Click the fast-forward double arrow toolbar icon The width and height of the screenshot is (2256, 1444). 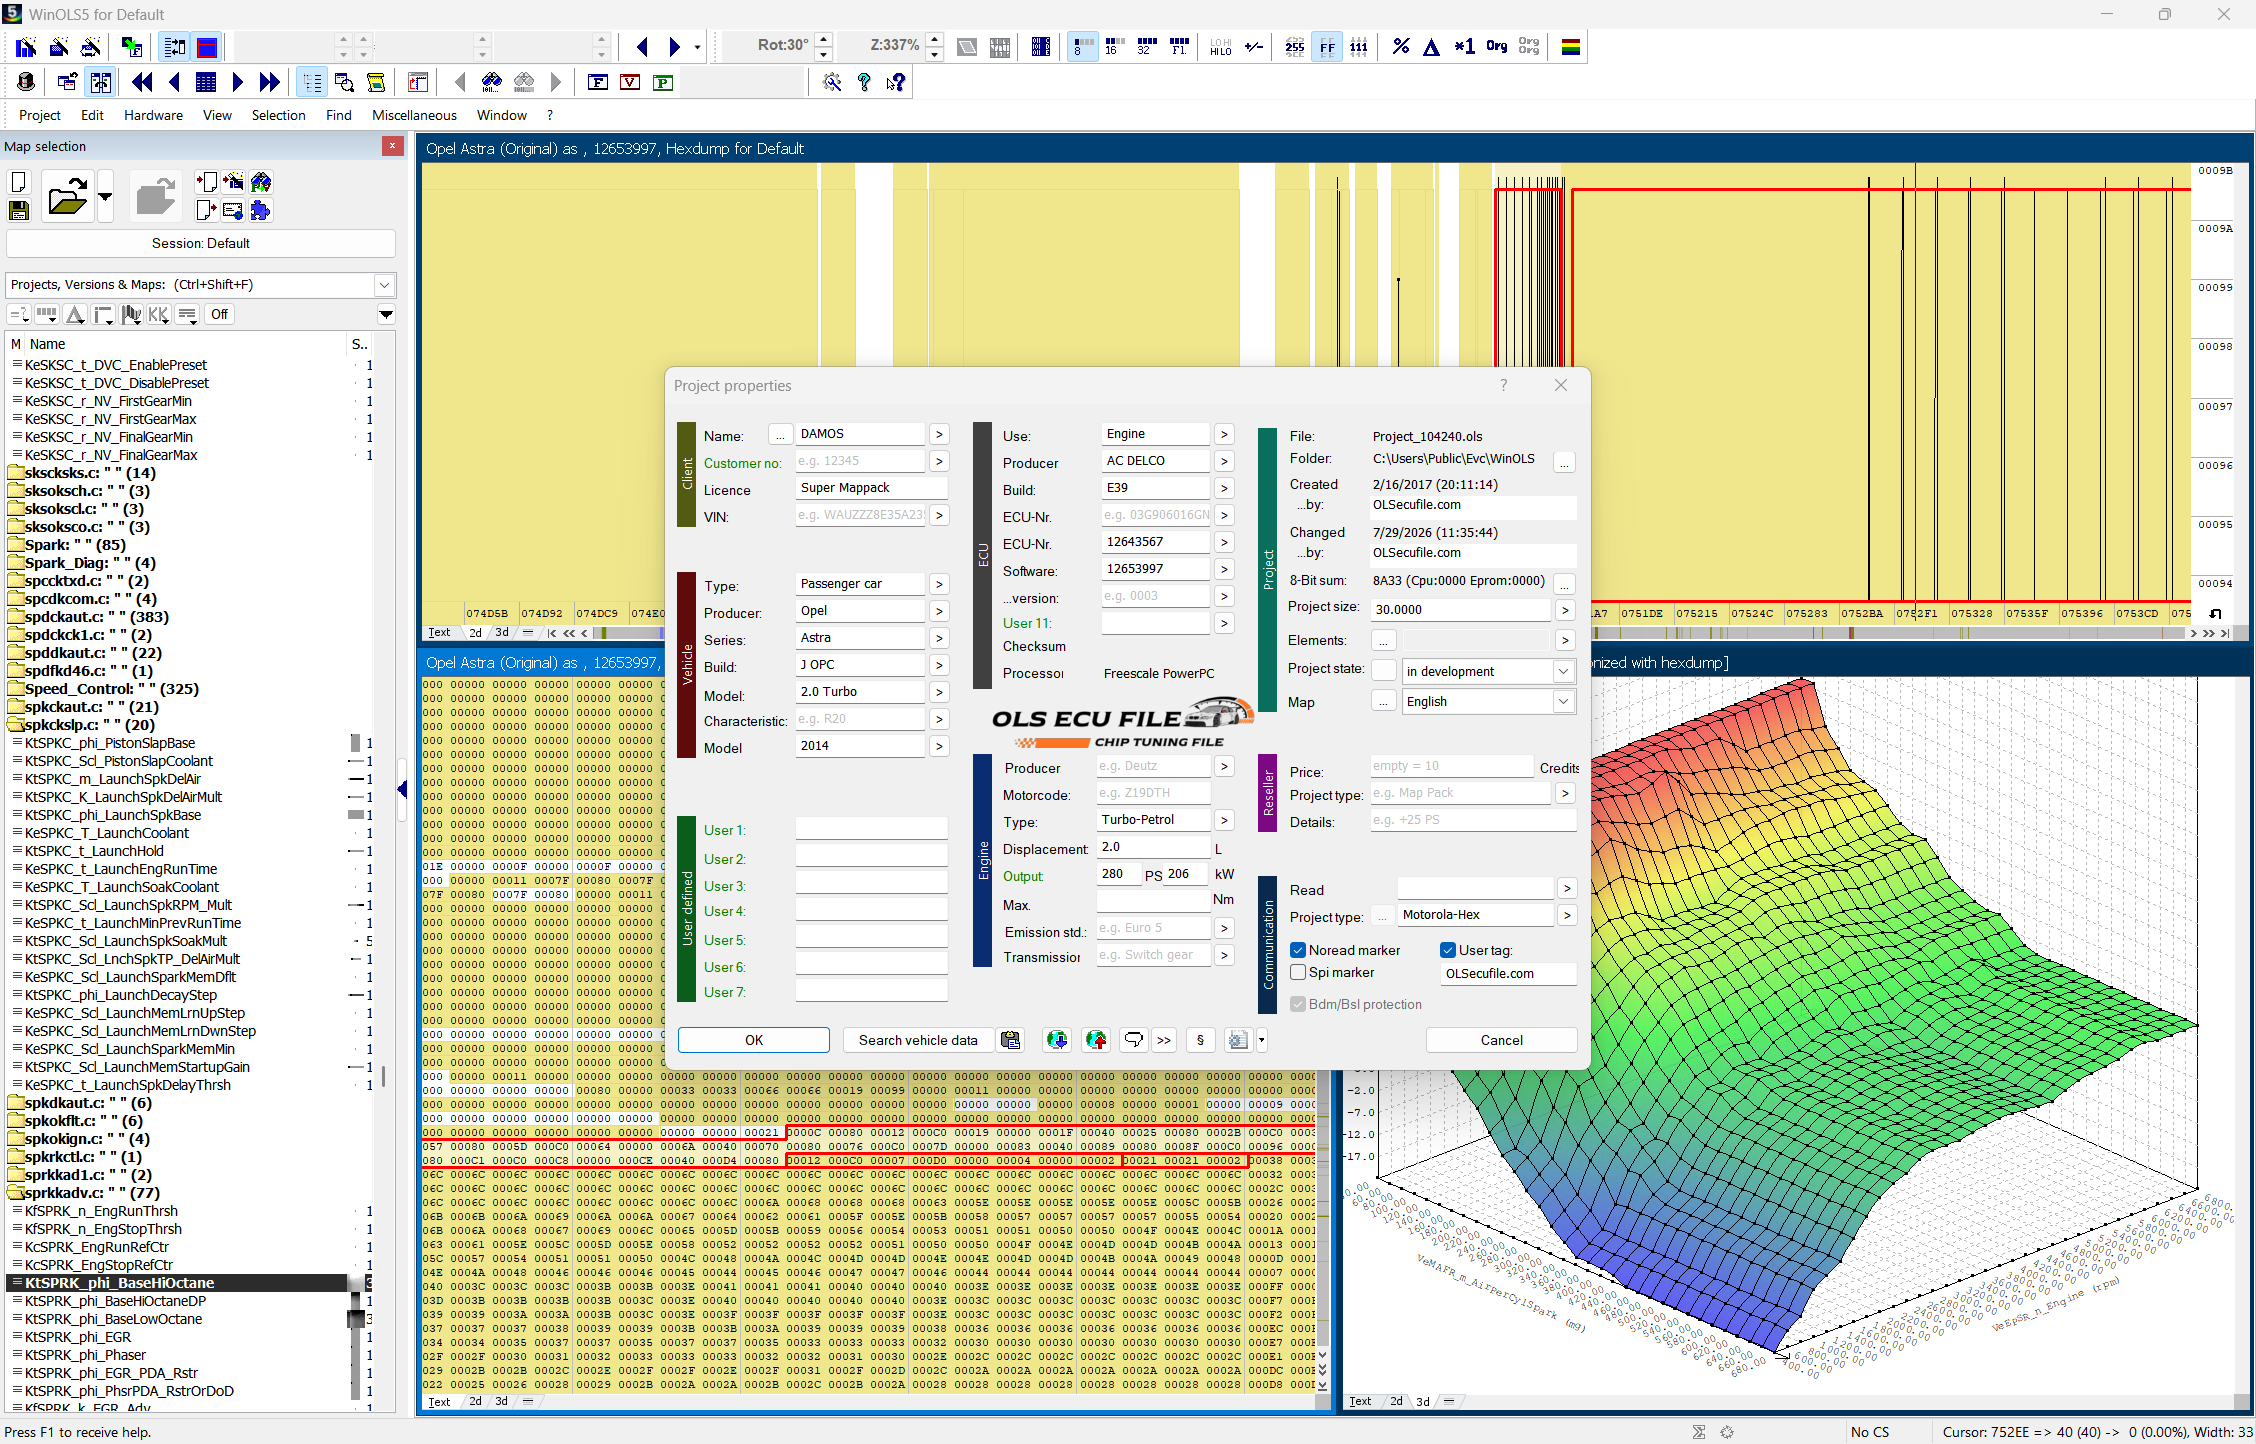point(269,82)
